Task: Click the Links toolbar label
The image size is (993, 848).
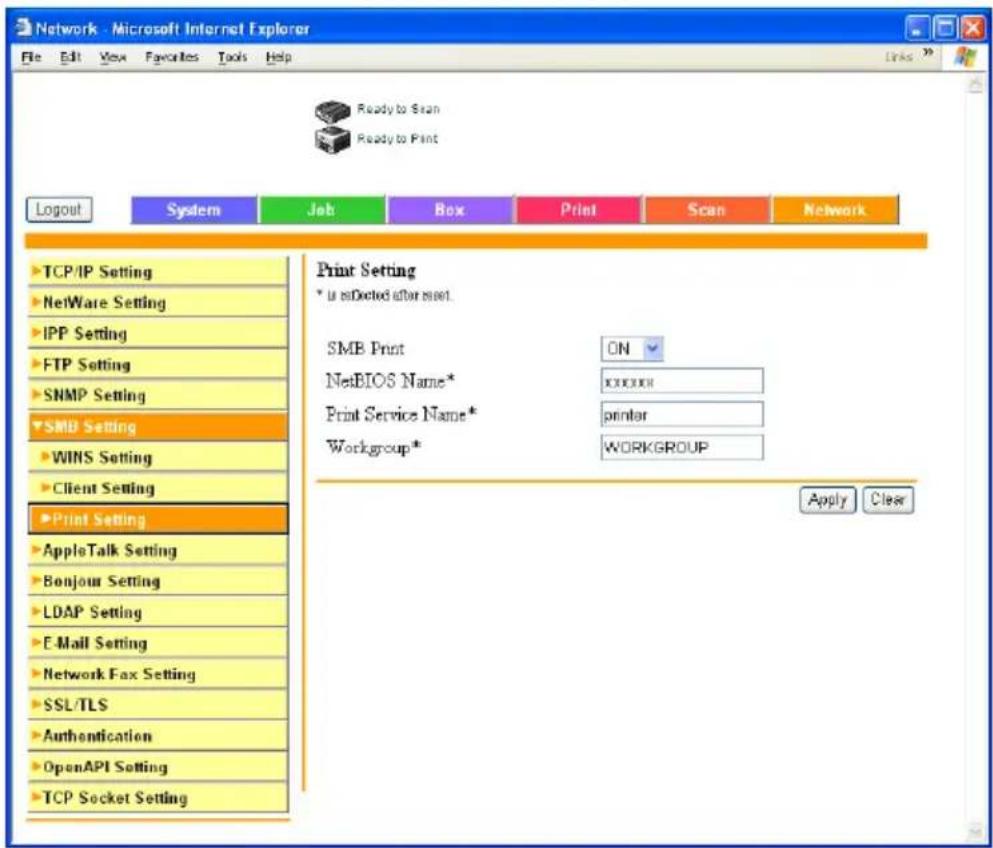Action: click(x=899, y=57)
